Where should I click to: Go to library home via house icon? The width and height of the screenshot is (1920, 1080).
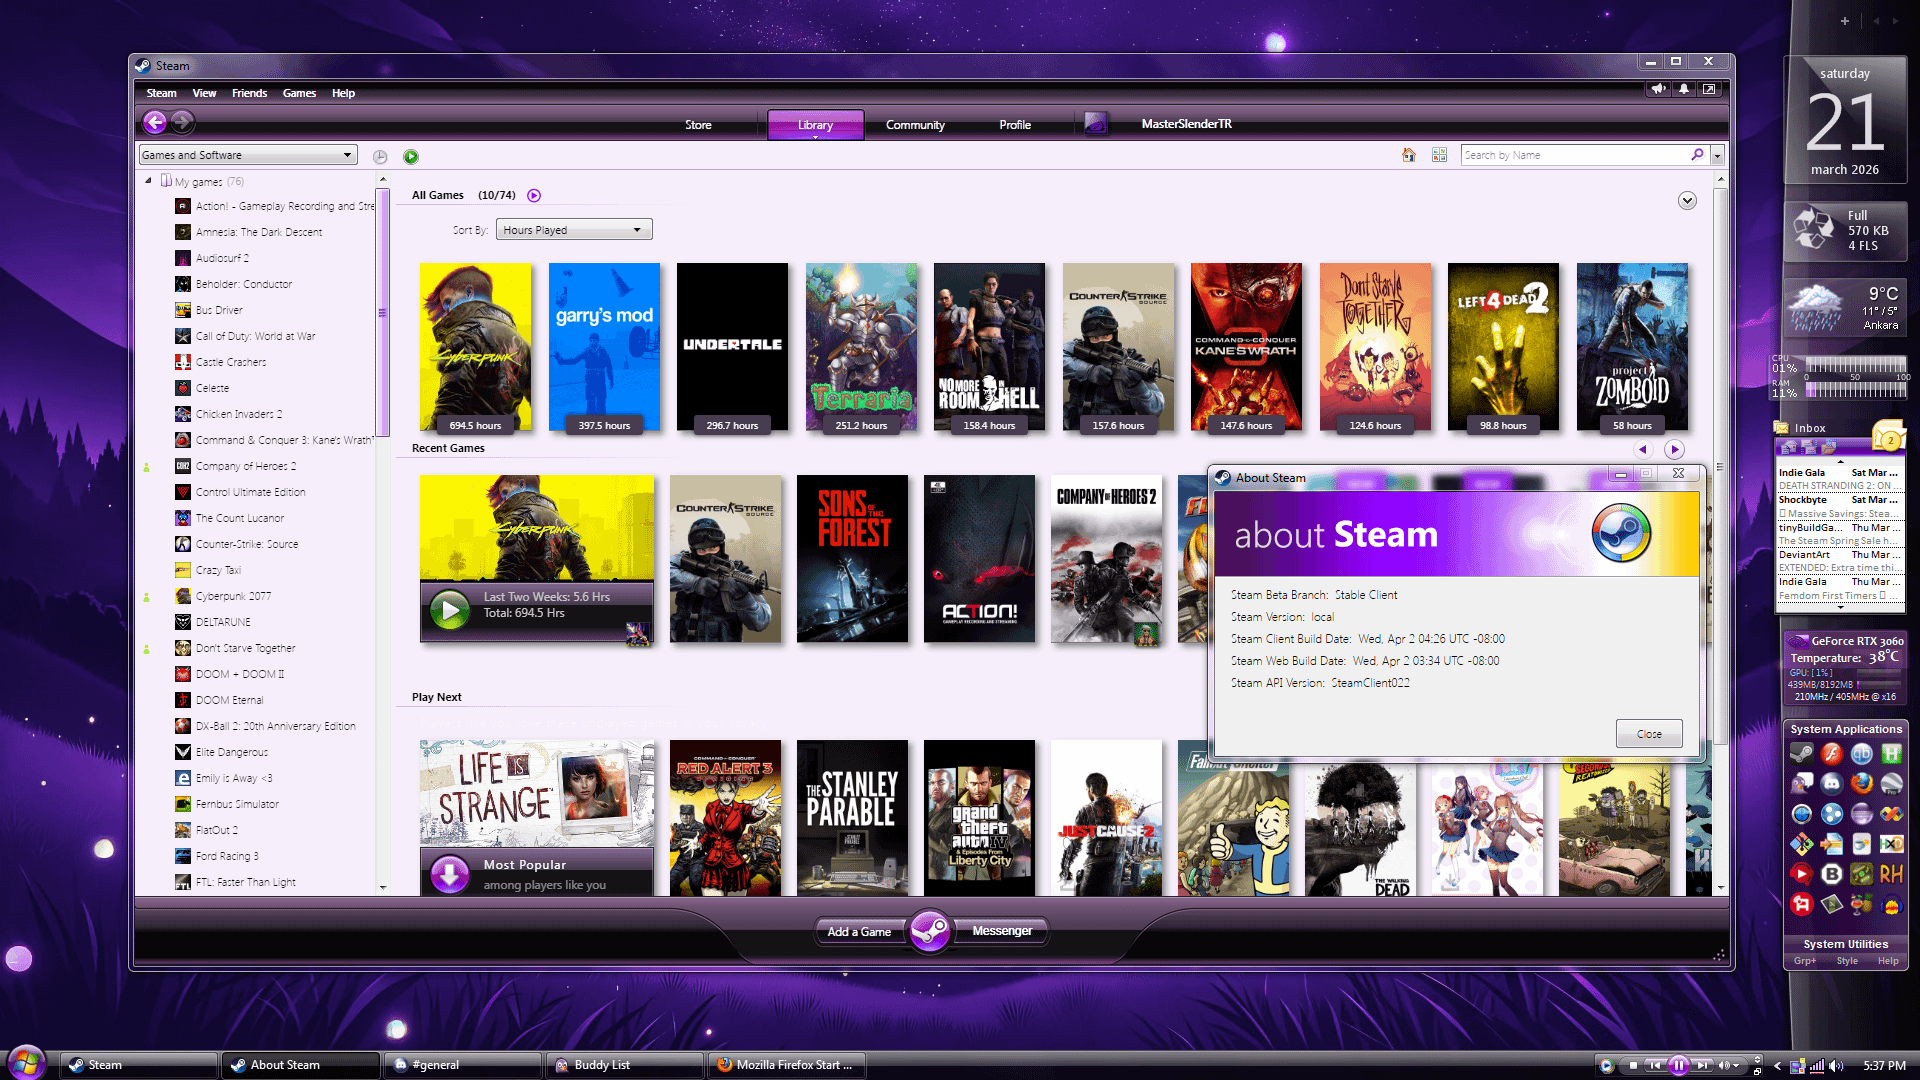pyautogui.click(x=1408, y=155)
